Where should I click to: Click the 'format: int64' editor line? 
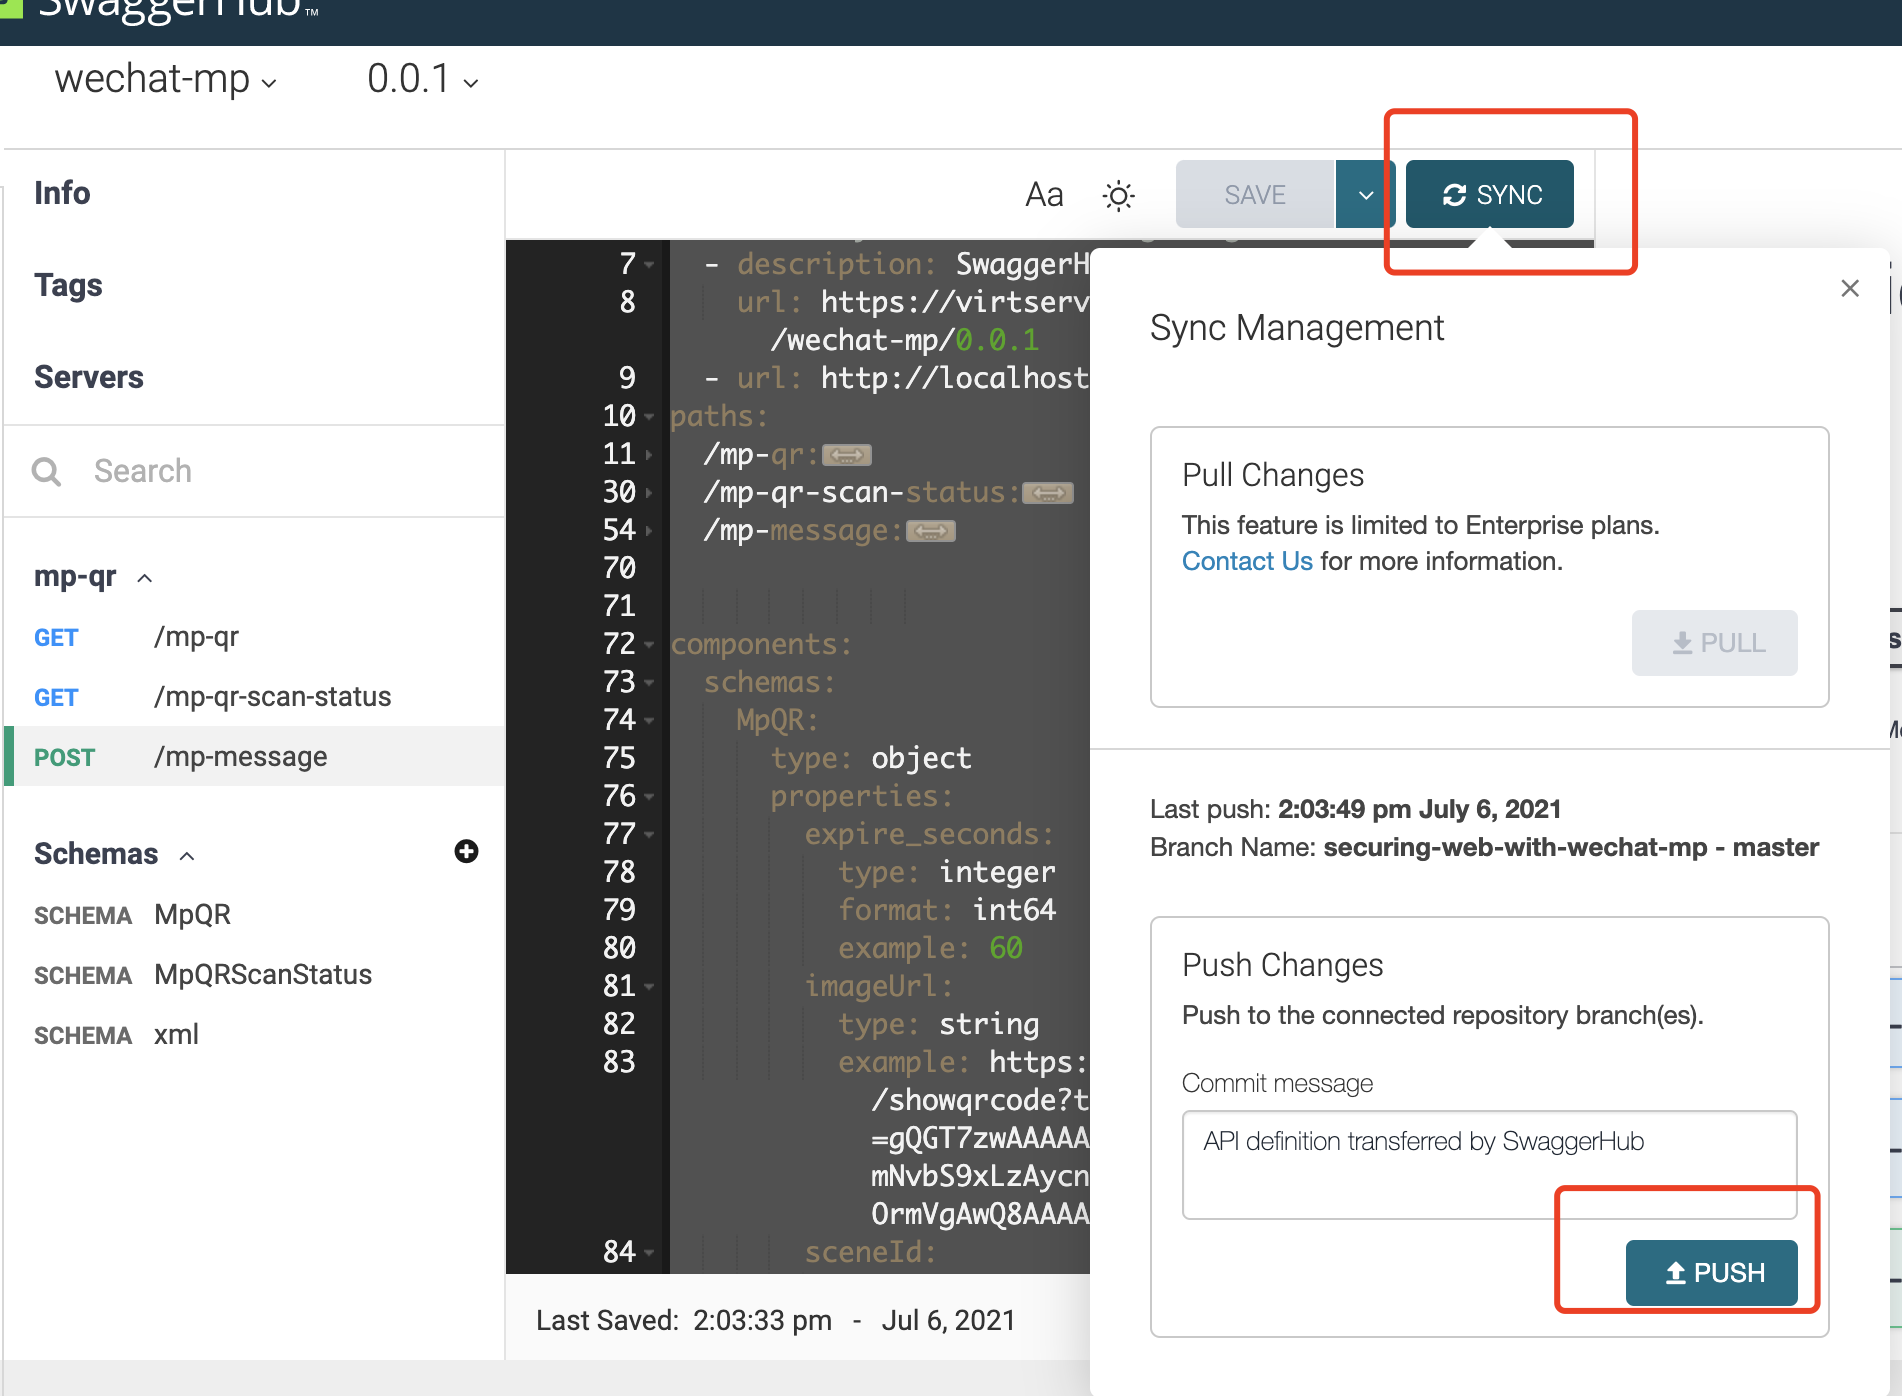coord(947,910)
